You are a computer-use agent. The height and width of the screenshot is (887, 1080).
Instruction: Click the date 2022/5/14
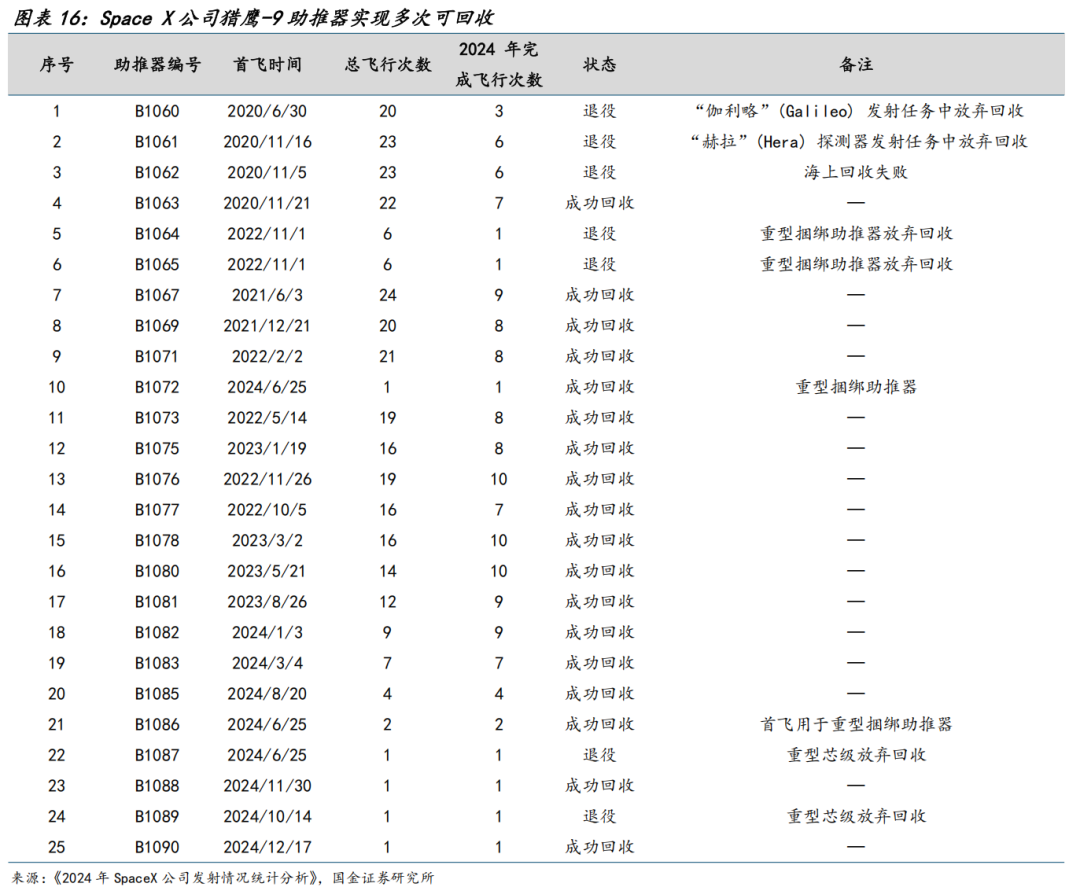267,418
